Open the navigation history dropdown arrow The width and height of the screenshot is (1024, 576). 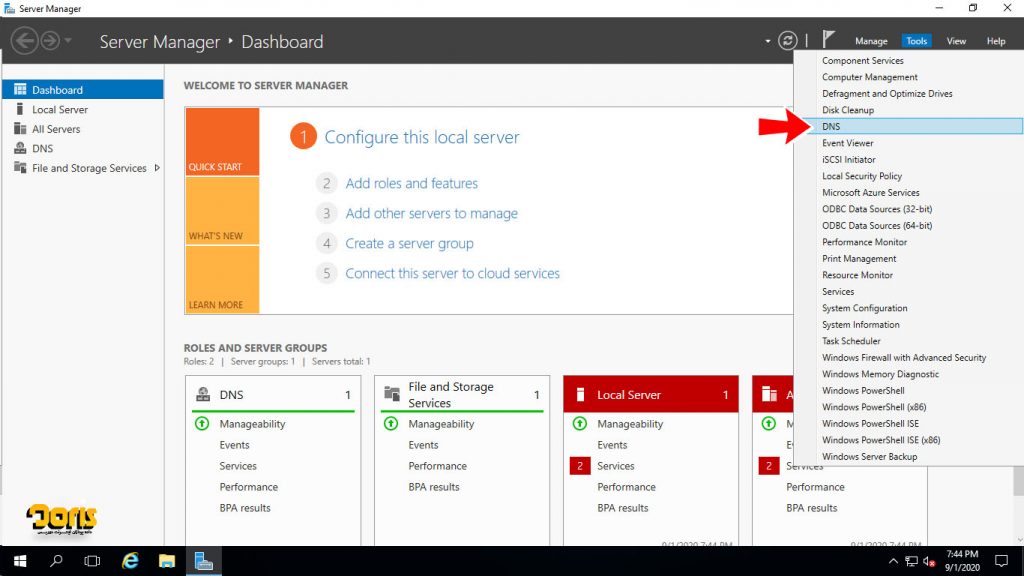(68, 41)
